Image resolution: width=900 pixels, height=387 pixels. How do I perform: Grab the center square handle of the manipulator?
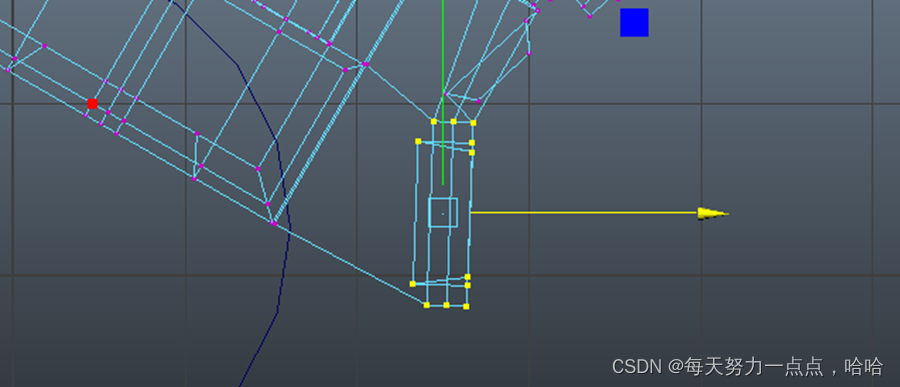443,212
